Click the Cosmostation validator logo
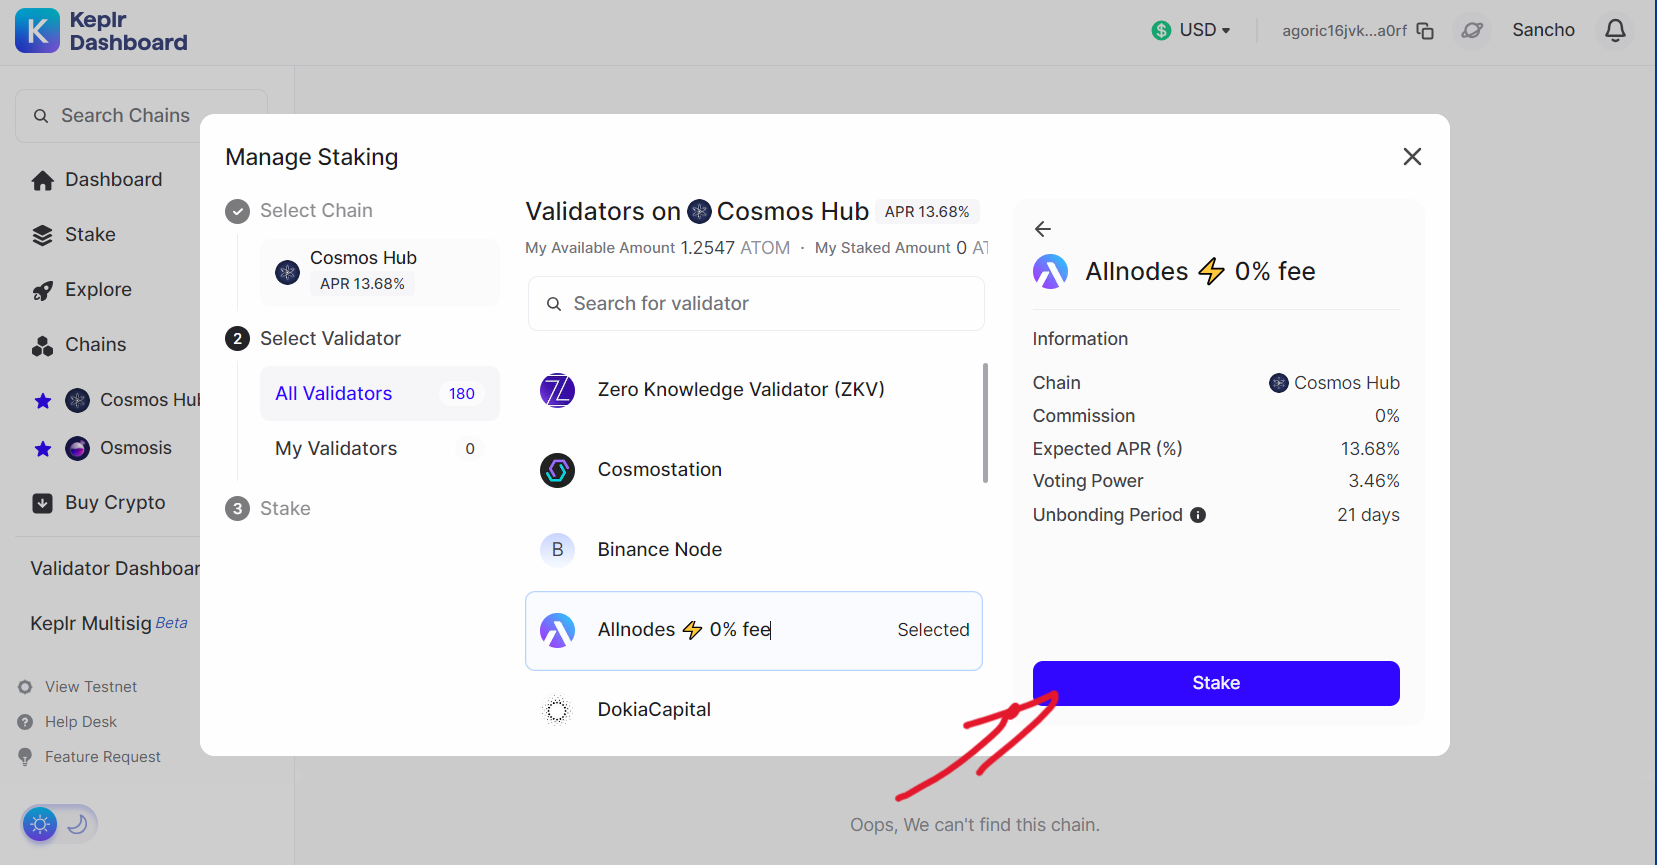 click(x=557, y=470)
